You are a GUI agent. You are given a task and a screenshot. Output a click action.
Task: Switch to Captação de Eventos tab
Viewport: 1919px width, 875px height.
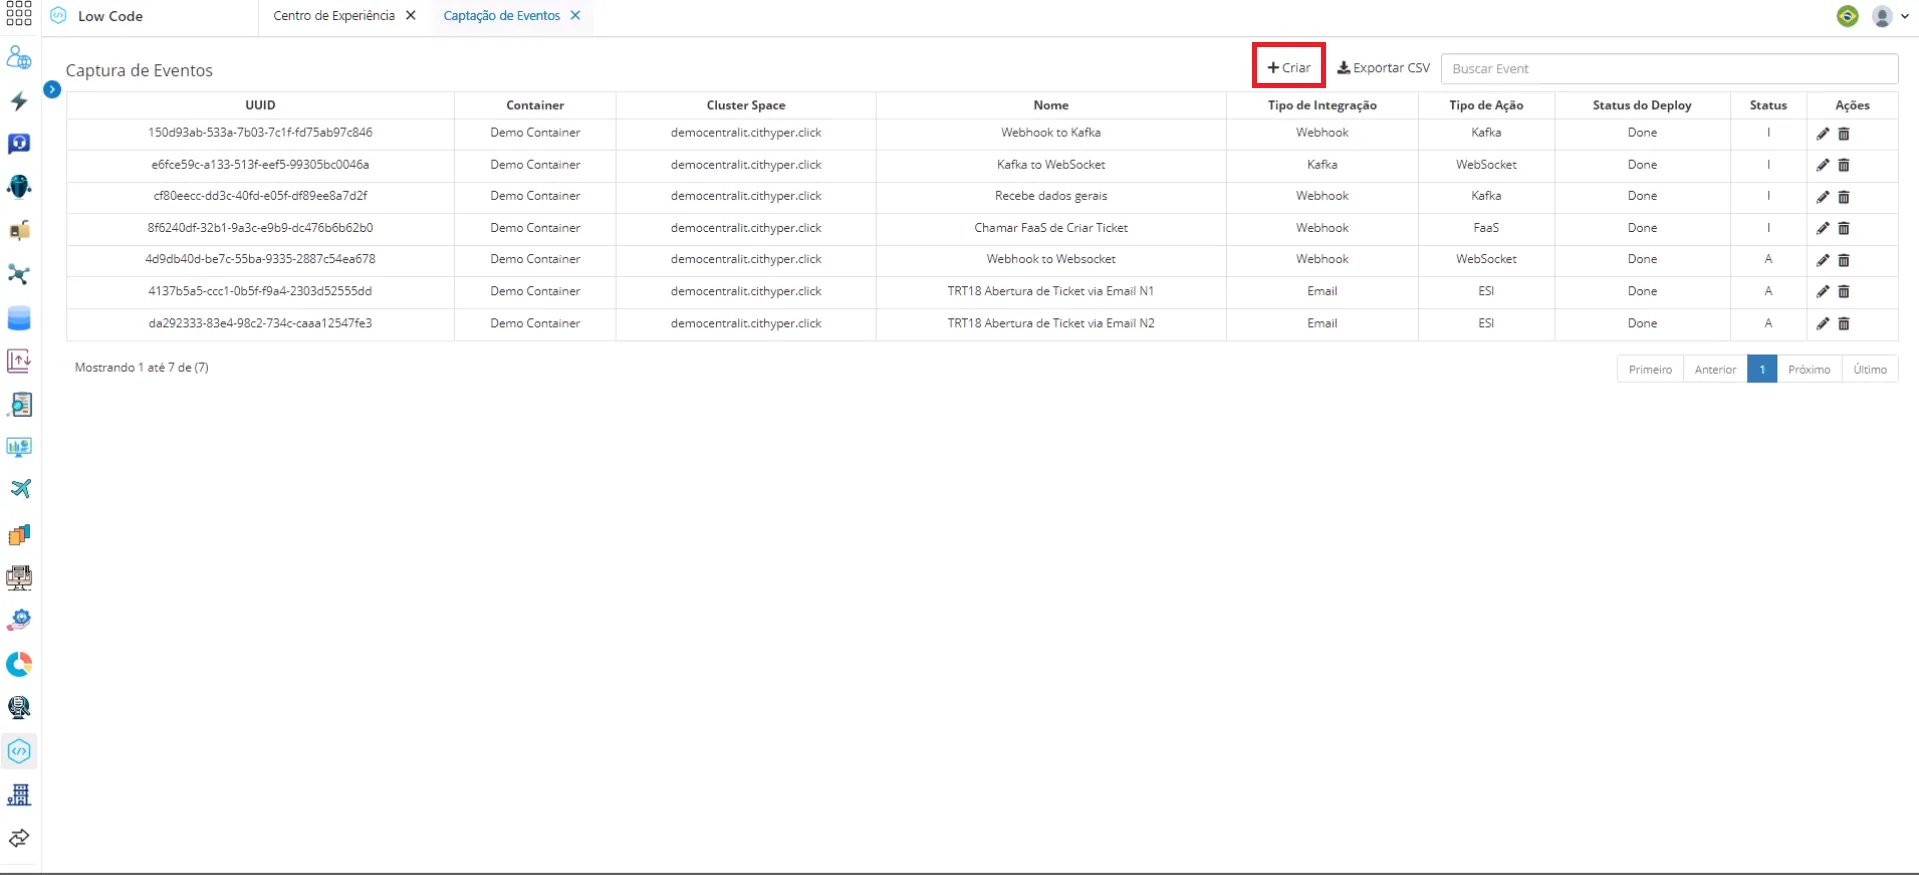pos(501,16)
